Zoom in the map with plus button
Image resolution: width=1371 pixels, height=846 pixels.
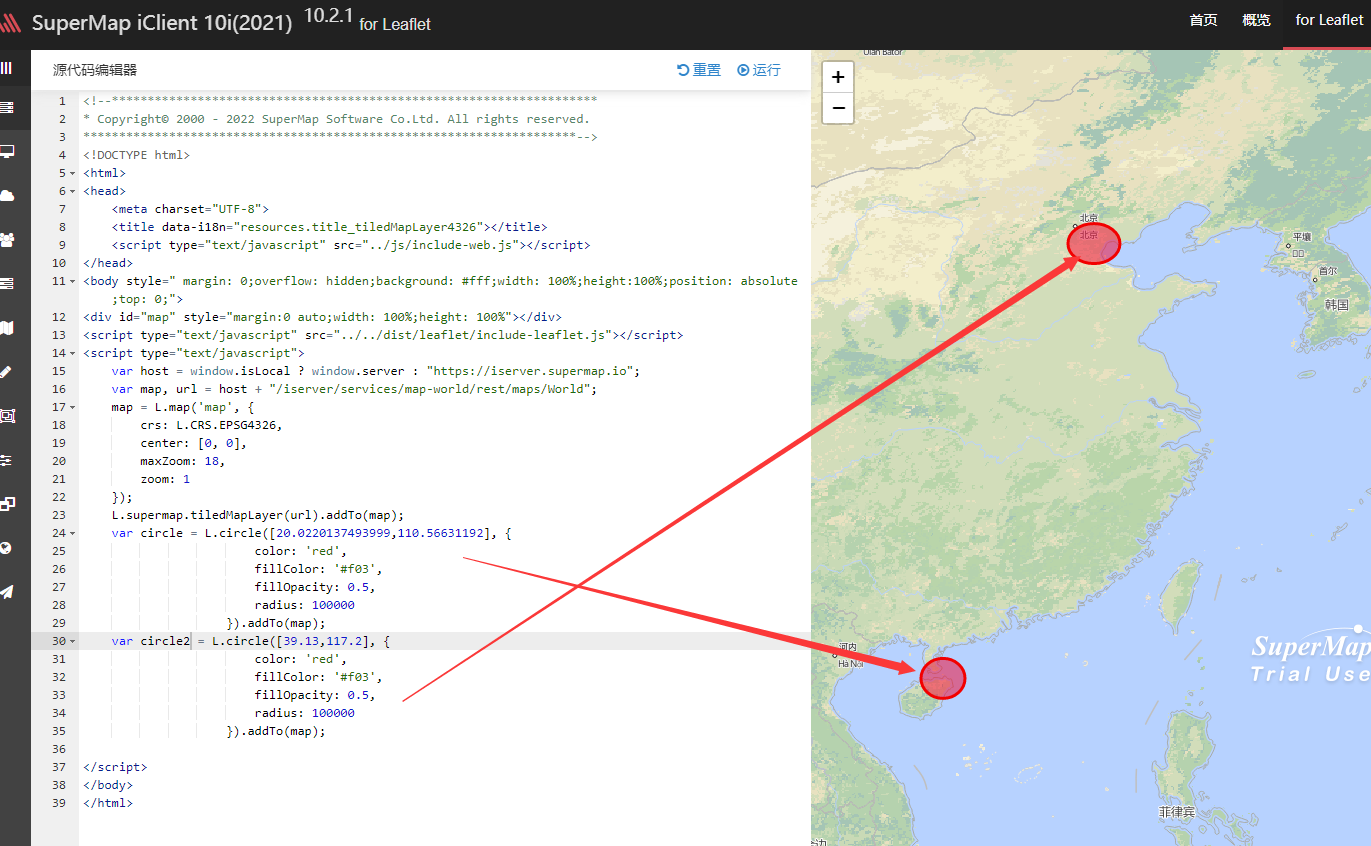[838, 77]
